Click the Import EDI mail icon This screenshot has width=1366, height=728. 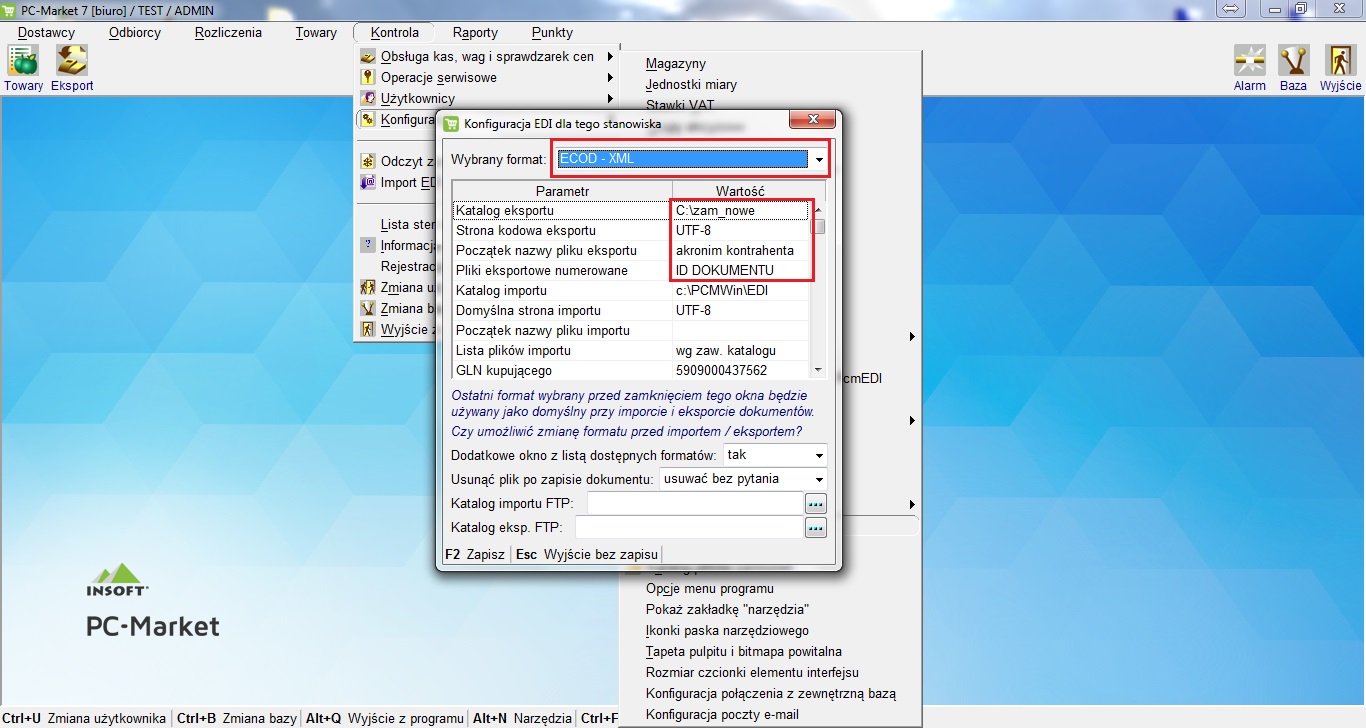point(368,183)
